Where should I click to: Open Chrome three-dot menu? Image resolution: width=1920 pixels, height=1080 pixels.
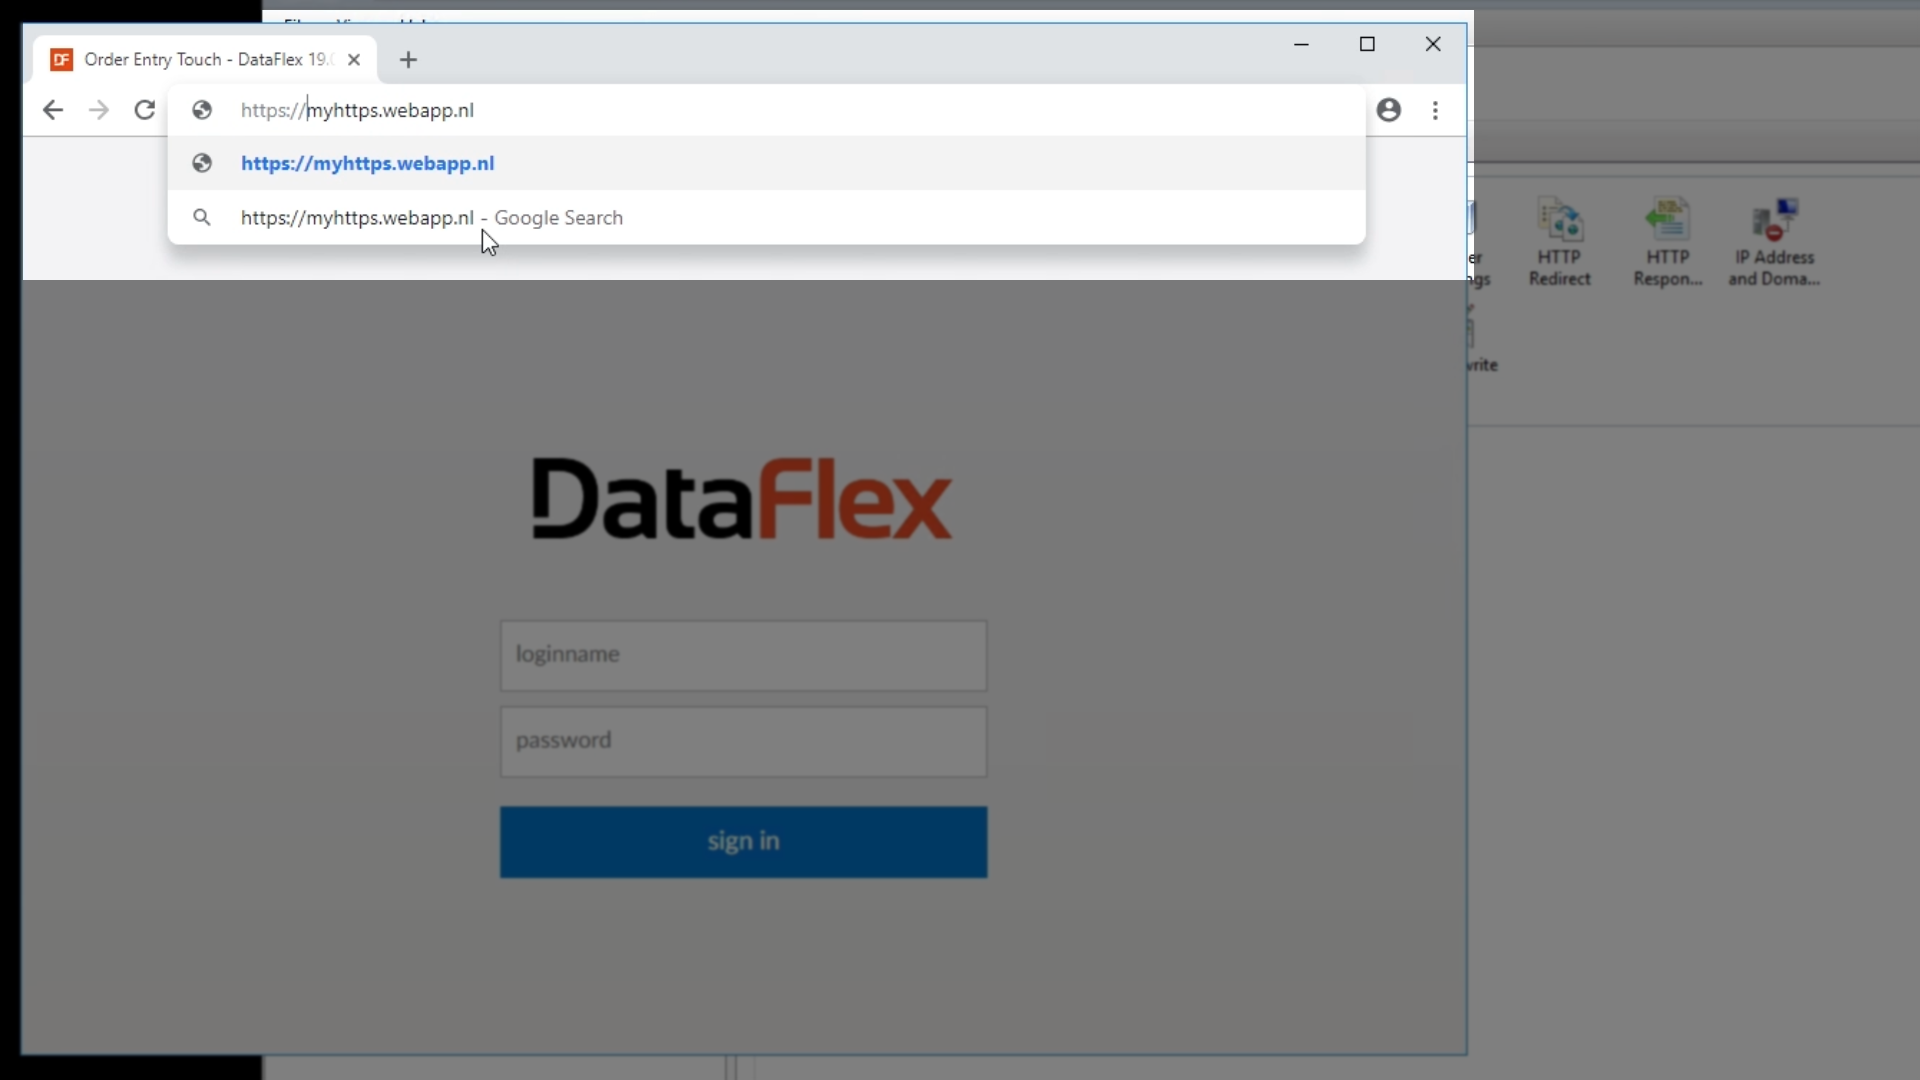(x=1436, y=110)
